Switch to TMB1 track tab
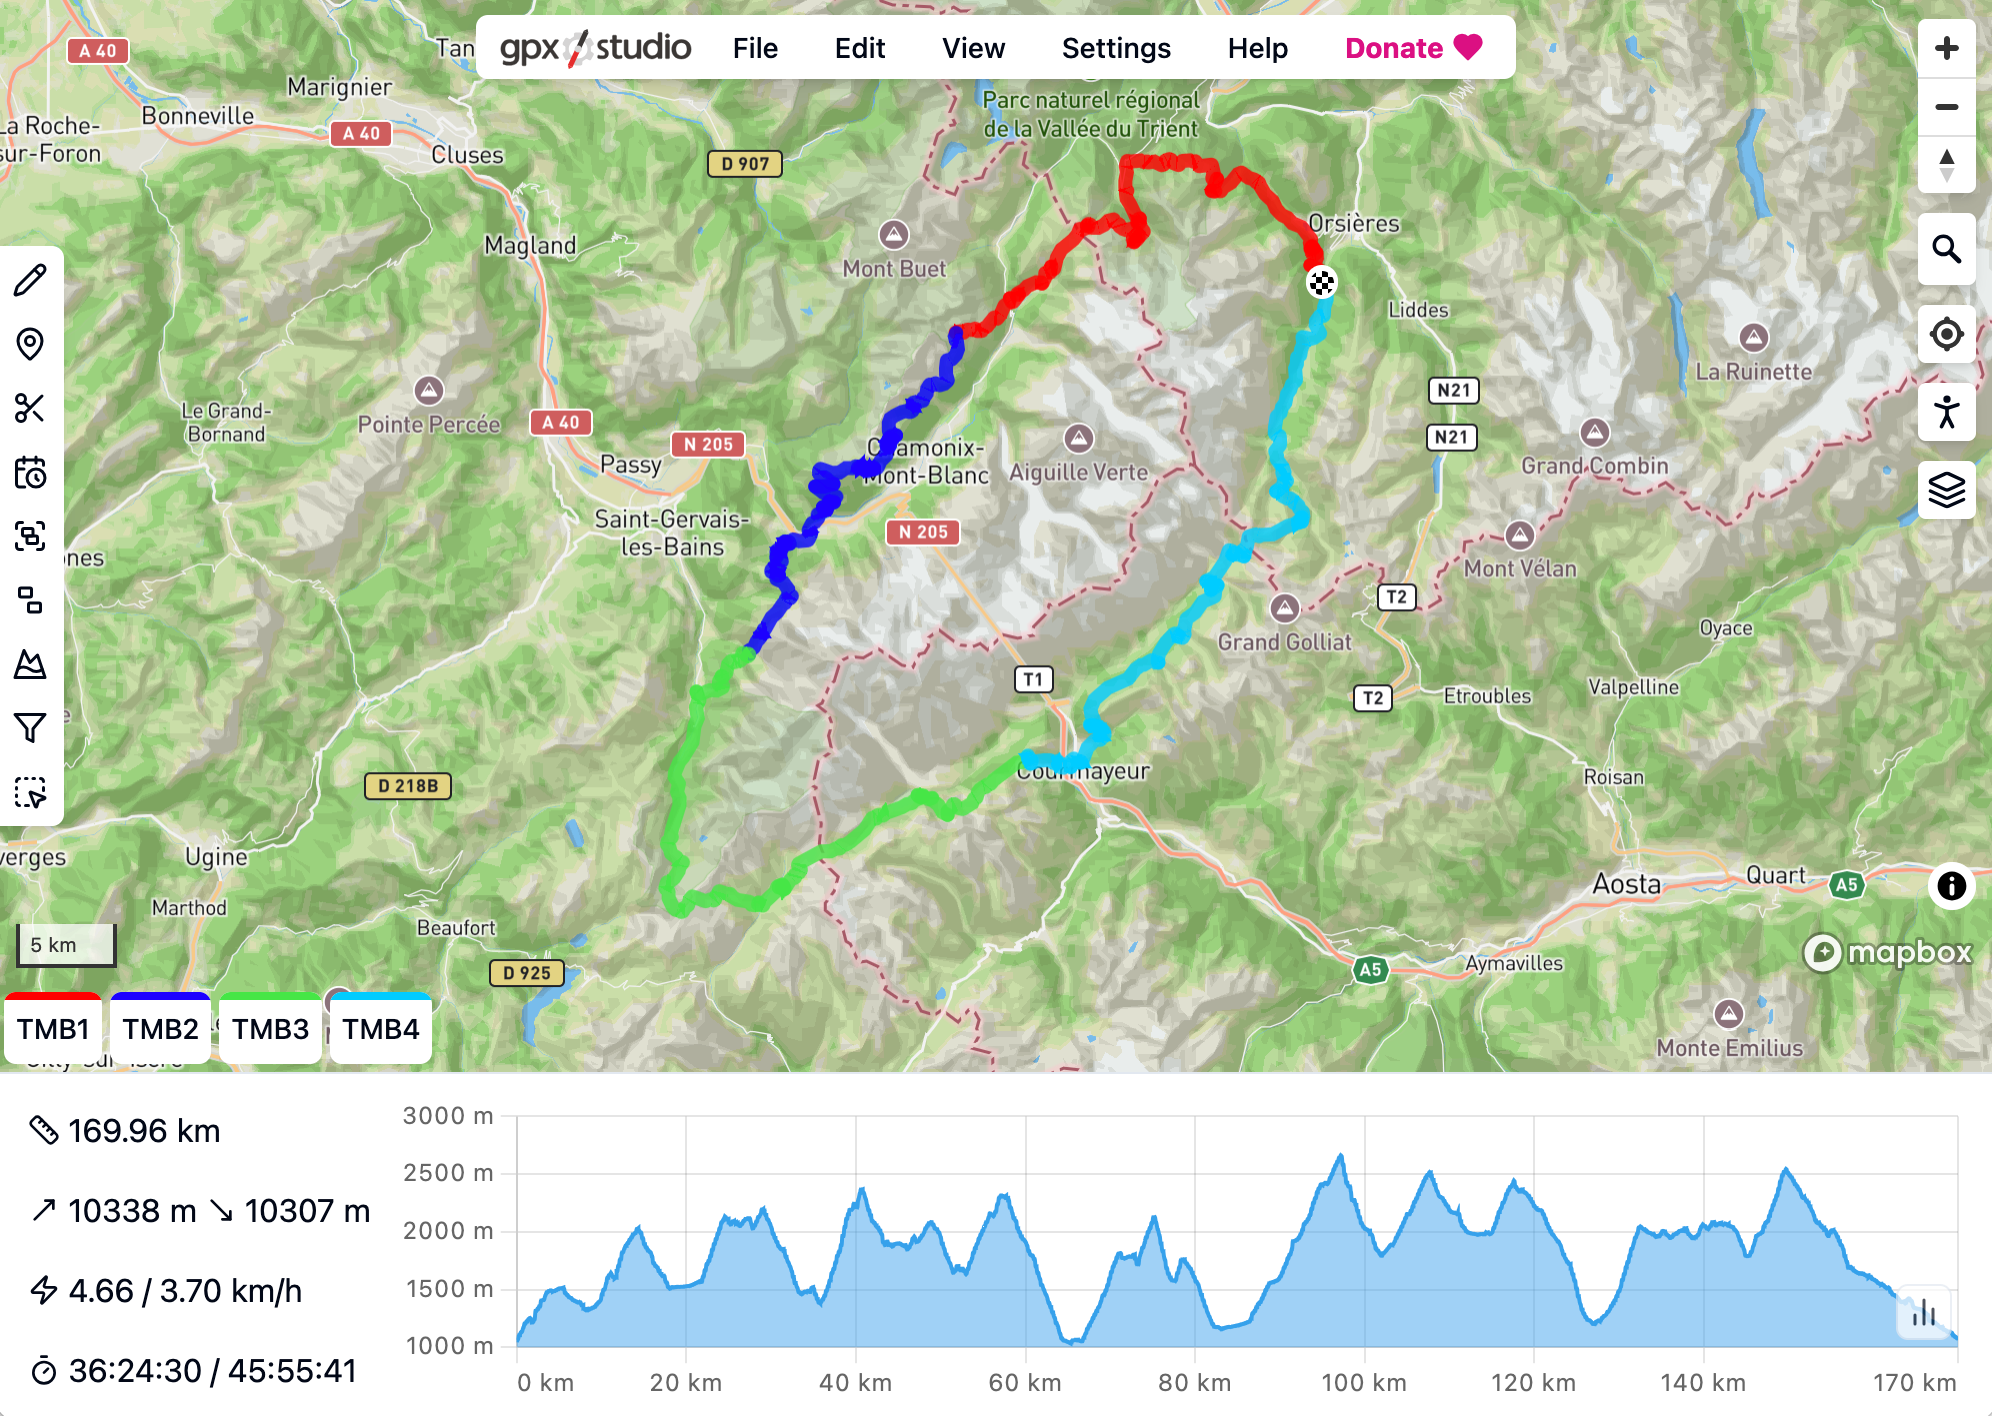The width and height of the screenshot is (1992, 1416). pos(57,1028)
